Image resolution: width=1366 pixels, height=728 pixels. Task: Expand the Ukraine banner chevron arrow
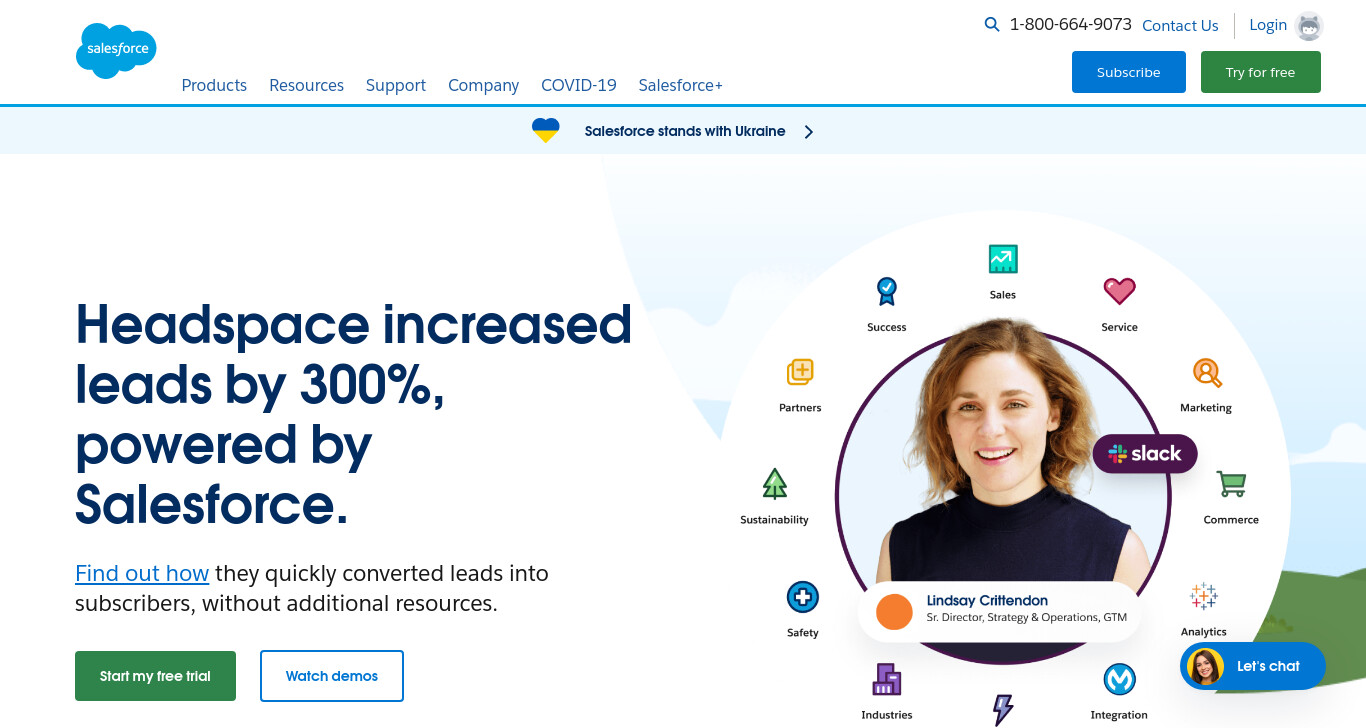(809, 132)
